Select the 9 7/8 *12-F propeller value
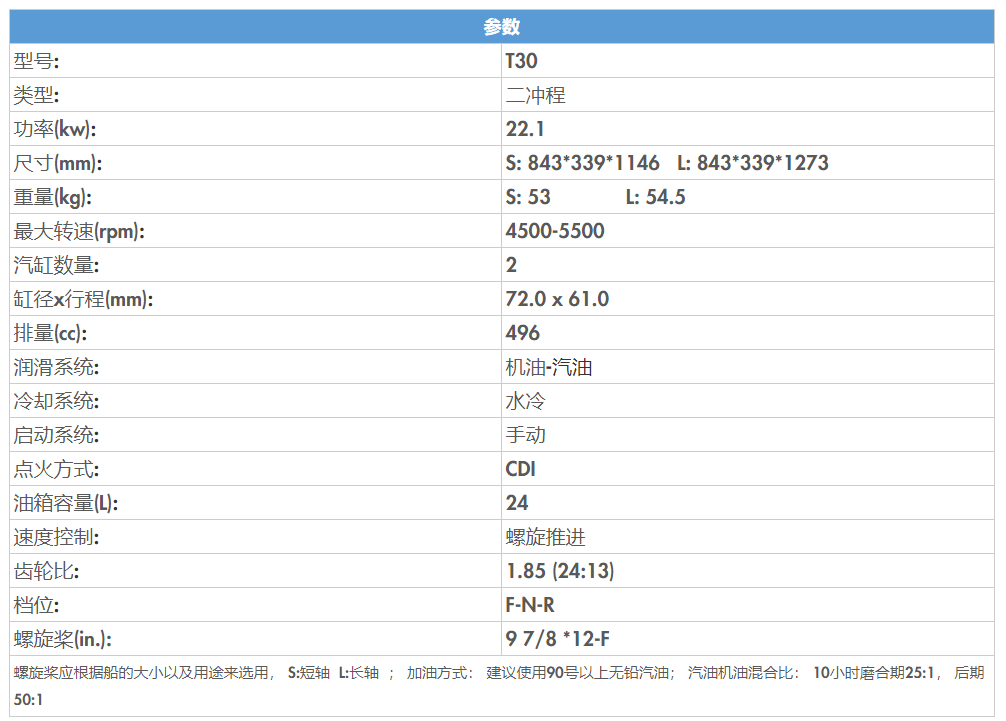Viewport: 1006px width, 721px height. (x=558, y=639)
